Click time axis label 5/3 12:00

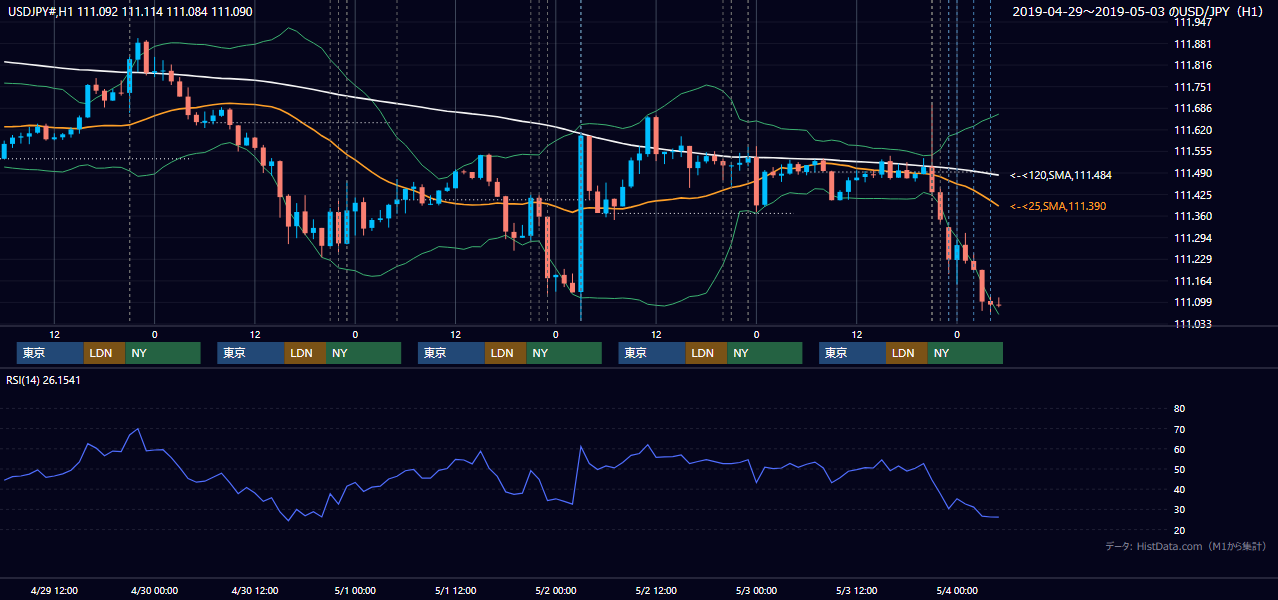click(856, 590)
